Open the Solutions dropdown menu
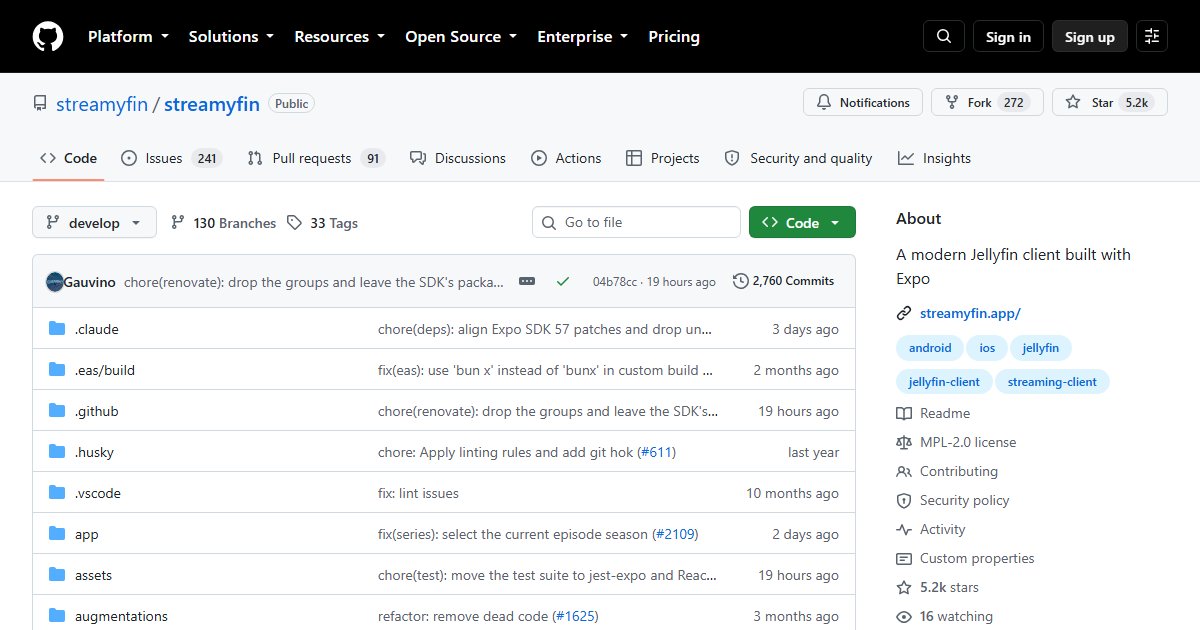Viewport: 1200px width, 630px height. (x=231, y=37)
